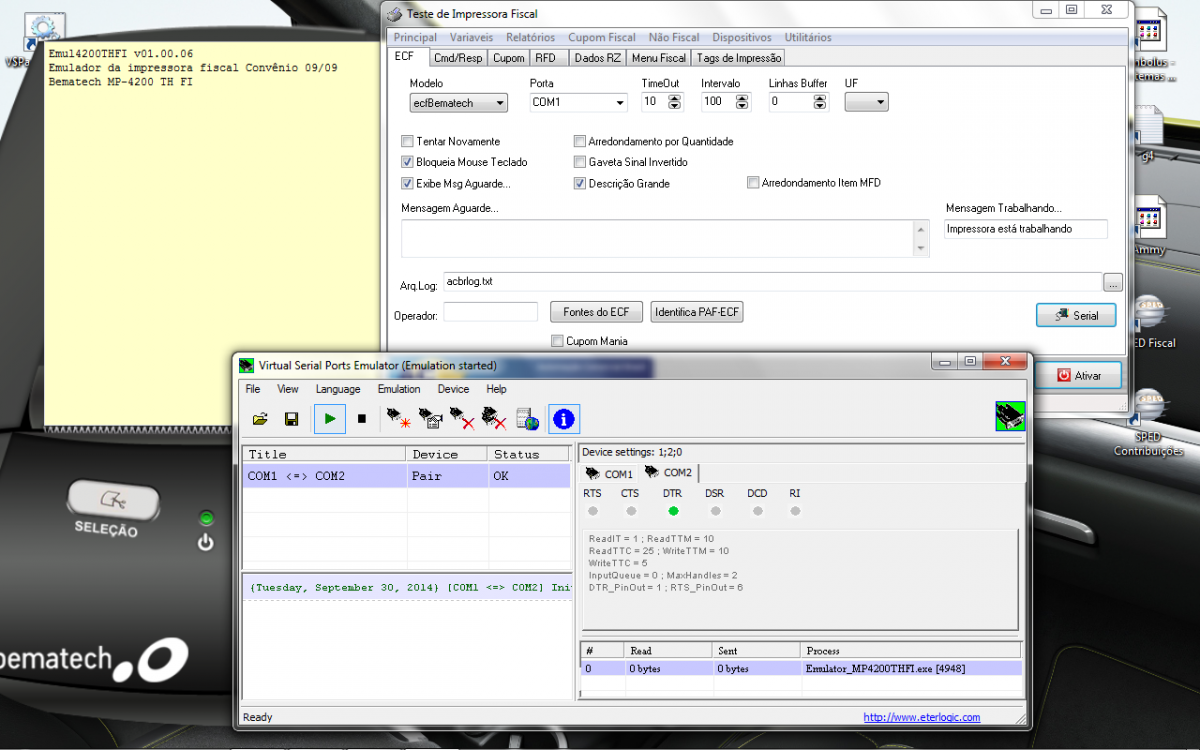Select the Emulator_MP4200THFI.exe process row

pyautogui.click(x=801, y=668)
